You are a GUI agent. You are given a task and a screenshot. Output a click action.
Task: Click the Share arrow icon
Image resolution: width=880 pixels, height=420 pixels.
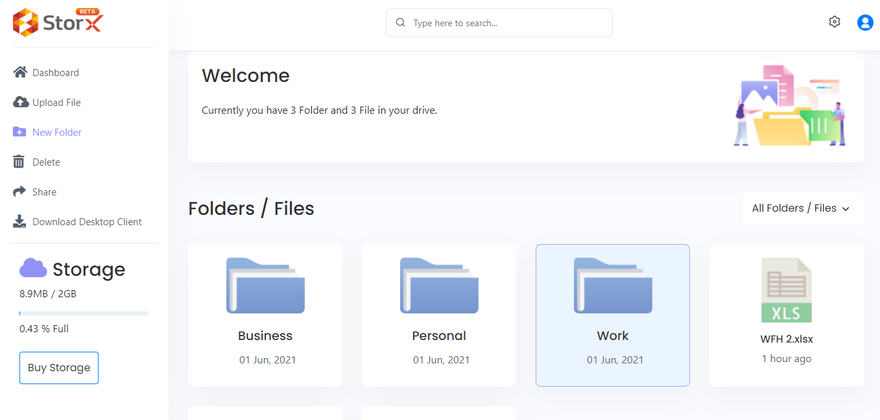(19, 192)
